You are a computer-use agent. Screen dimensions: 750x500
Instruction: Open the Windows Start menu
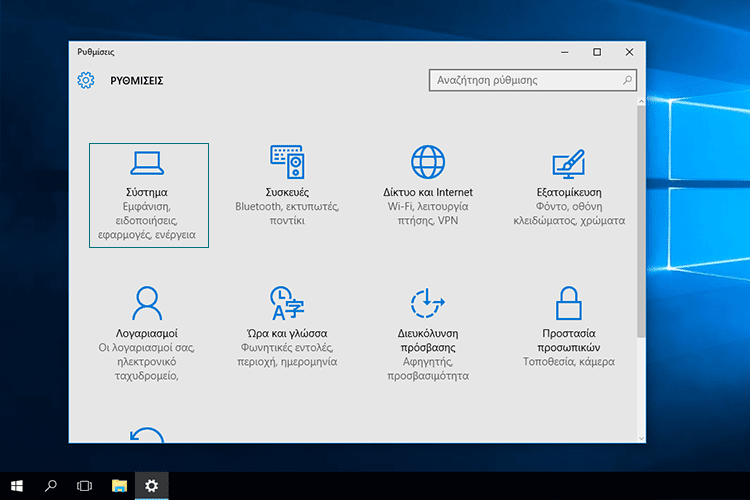pyautogui.click(x=17, y=486)
